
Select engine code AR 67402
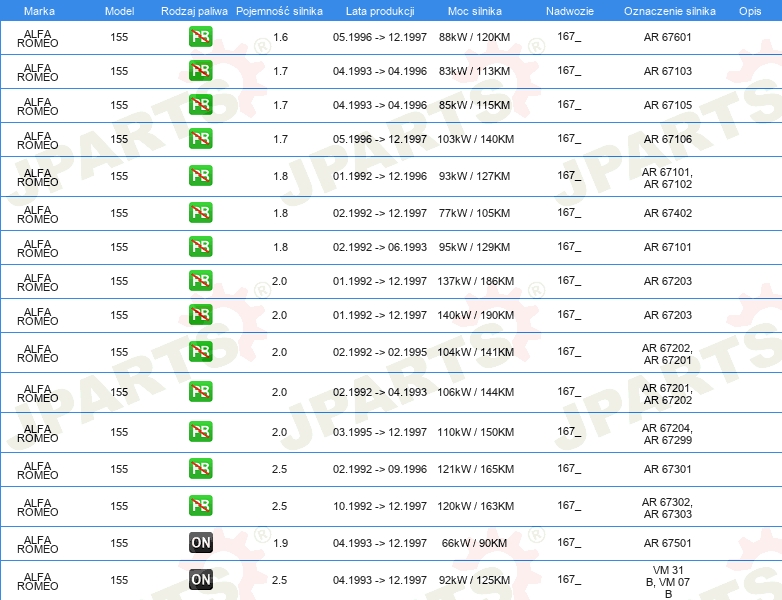tap(667, 213)
